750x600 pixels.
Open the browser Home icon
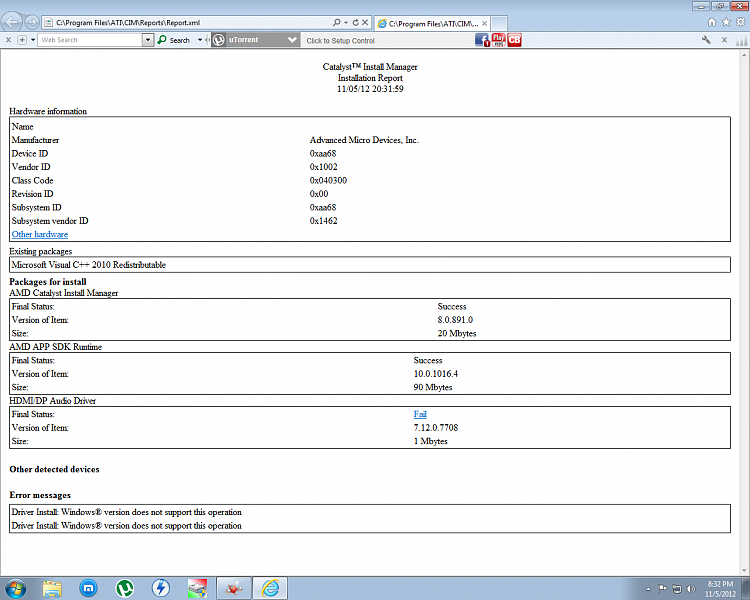coord(712,22)
